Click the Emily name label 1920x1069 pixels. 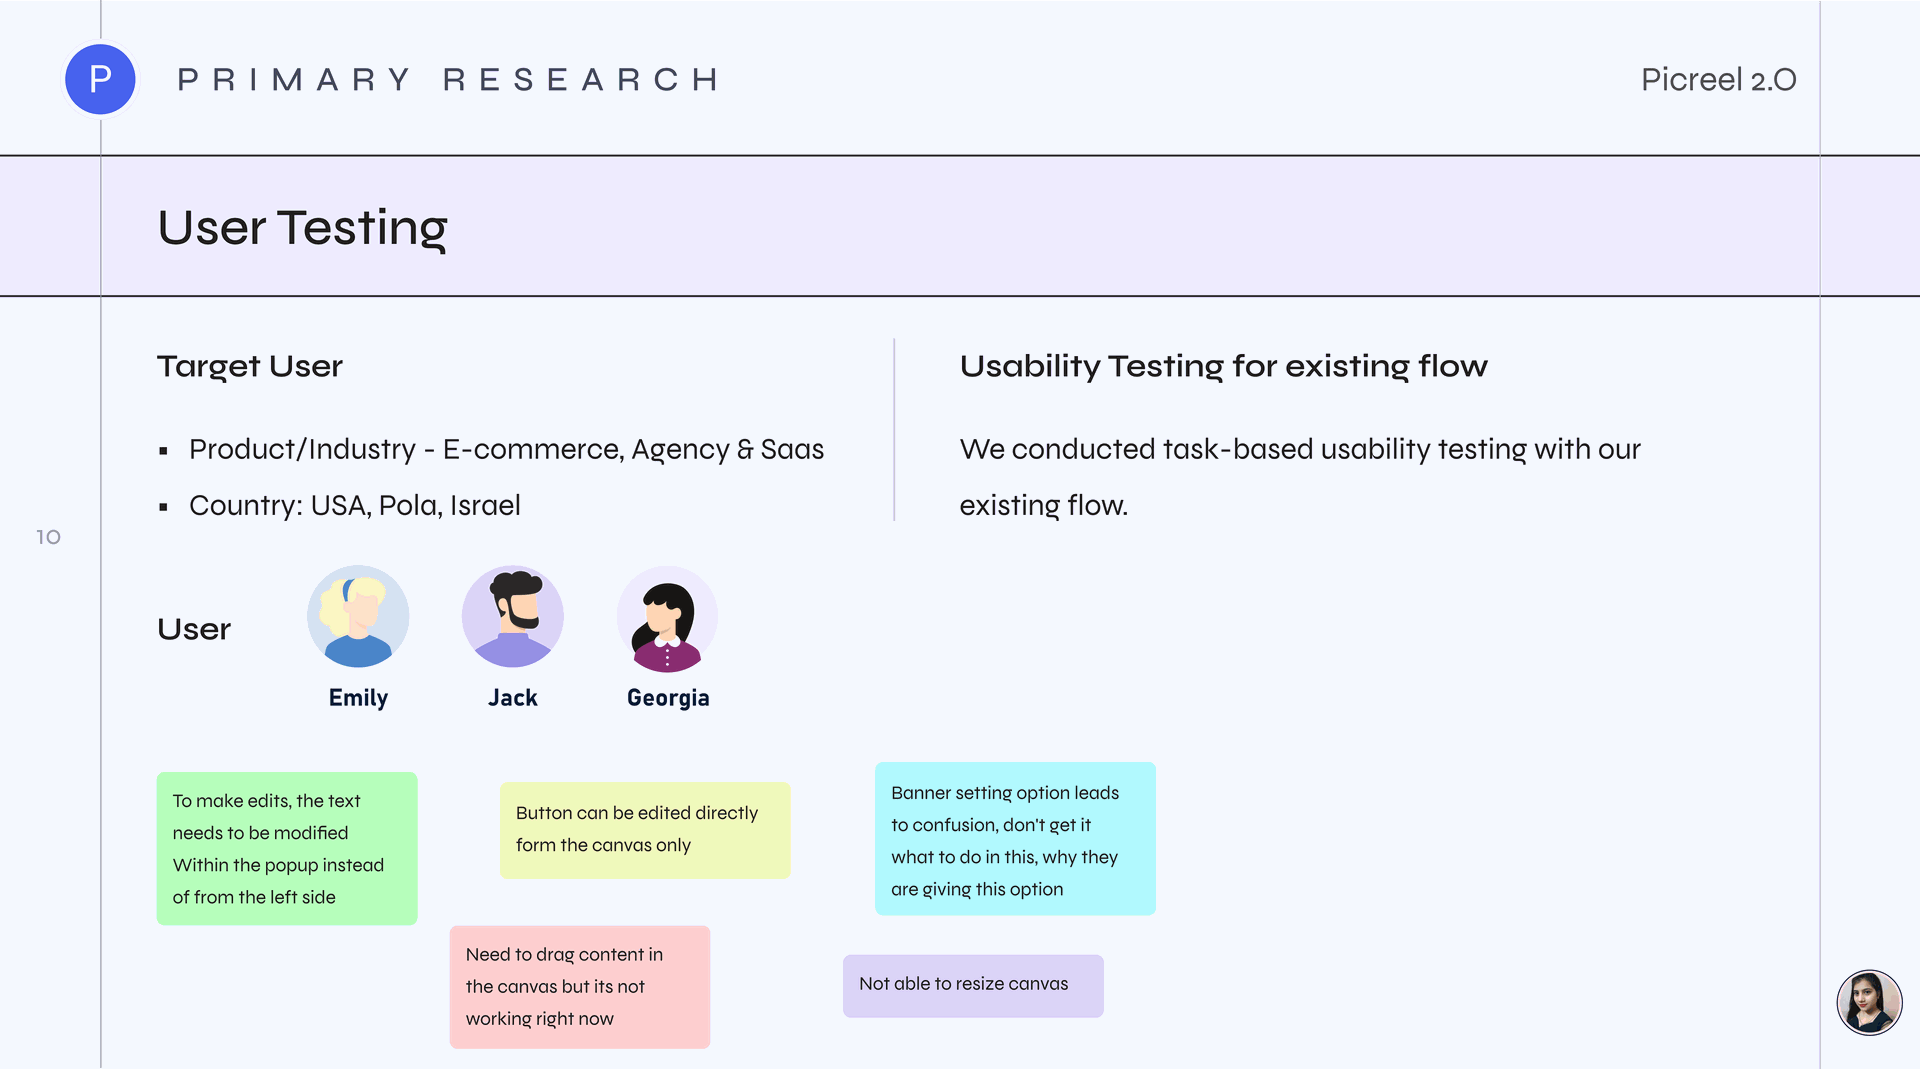[x=358, y=698]
